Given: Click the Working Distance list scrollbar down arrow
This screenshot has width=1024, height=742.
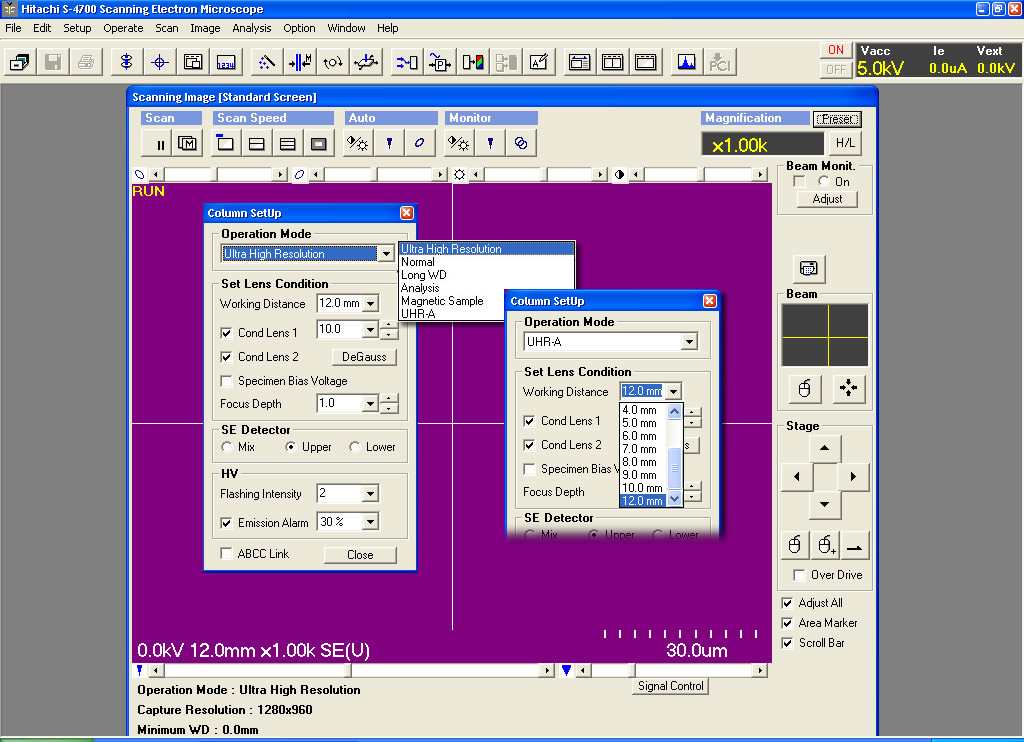Looking at the screenshot, I should [x=675, y=500].
